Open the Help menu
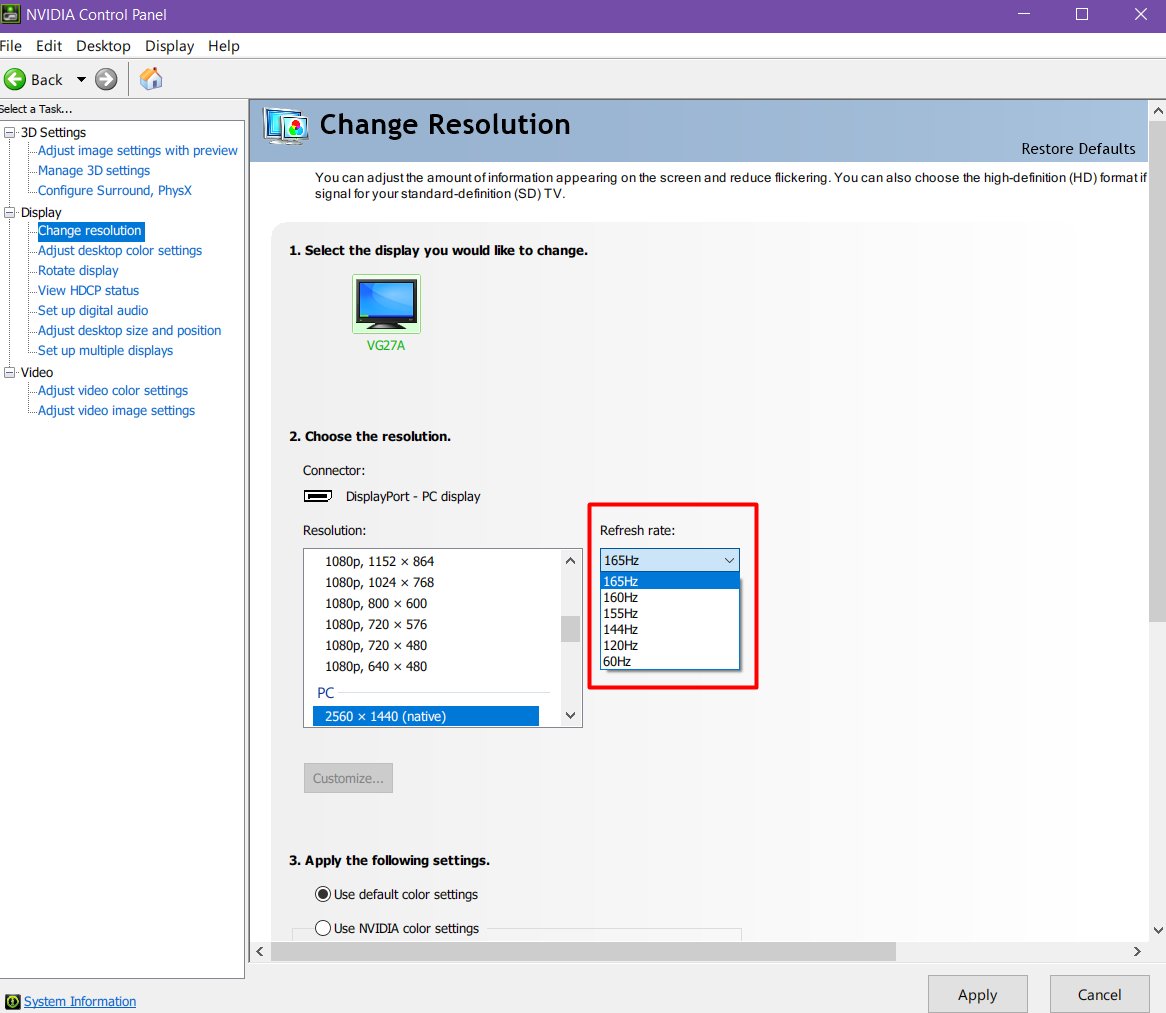Screen dimensions: 1166x1013 click(x=224, y=46)
